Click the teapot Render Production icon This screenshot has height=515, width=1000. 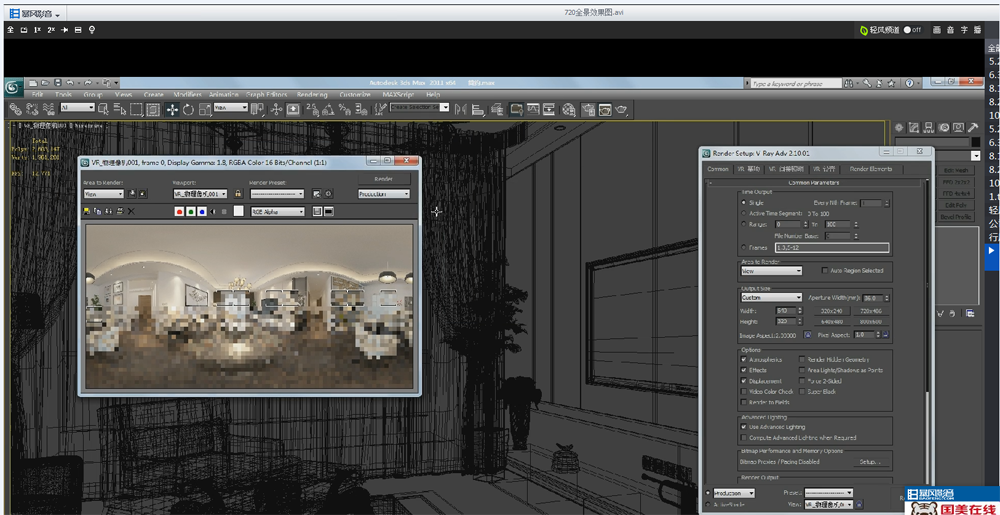(621, 109)
